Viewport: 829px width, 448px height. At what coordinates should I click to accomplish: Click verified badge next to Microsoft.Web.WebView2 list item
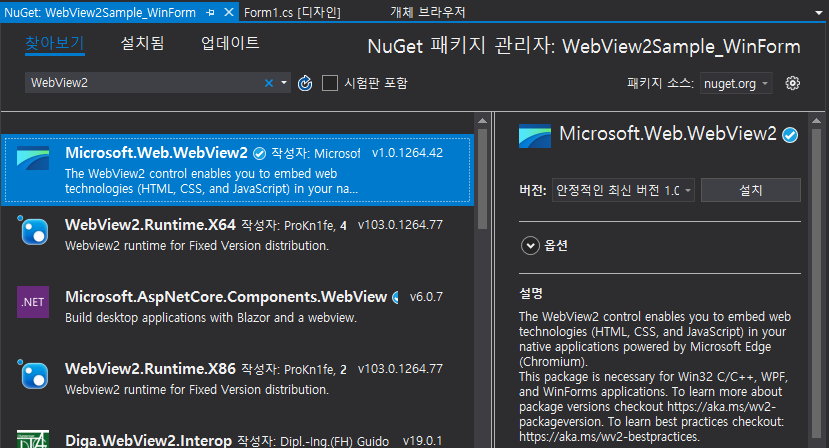pyautogui.click(x=259, y=153)
